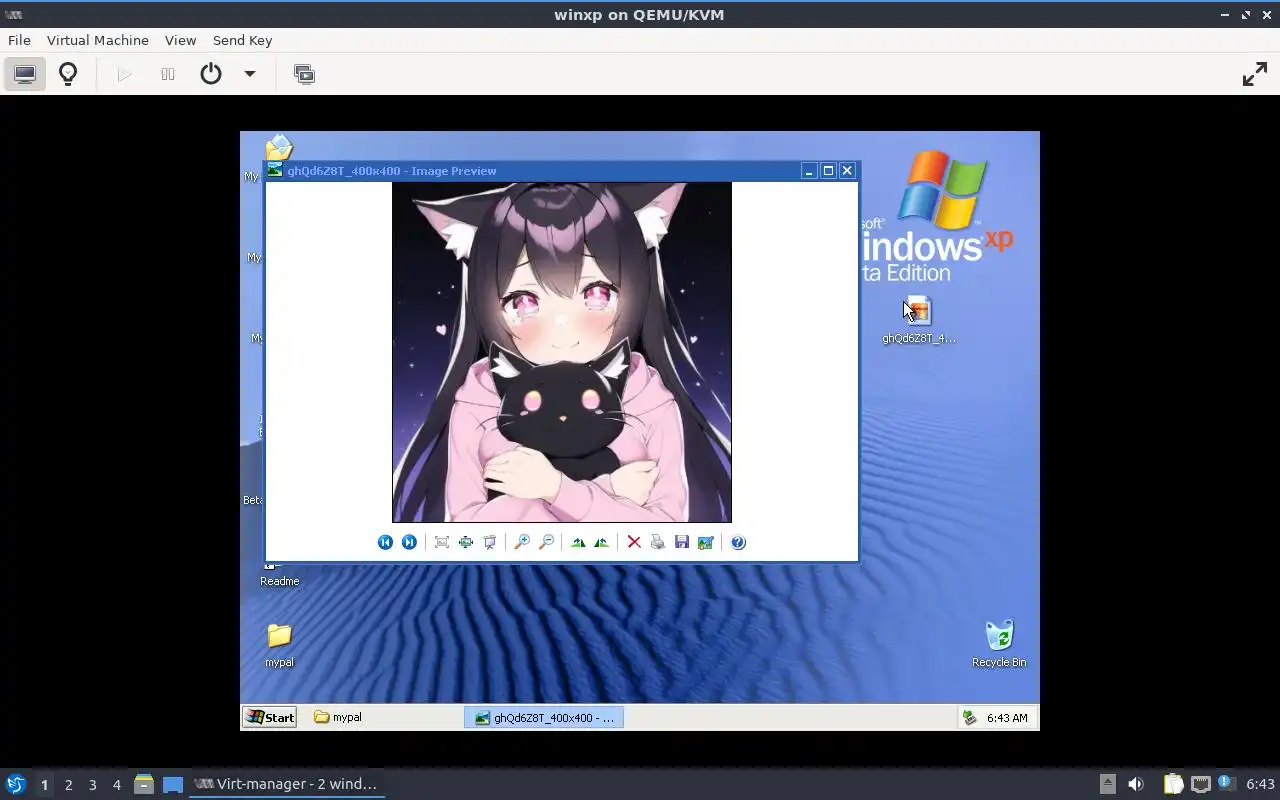Viewport: 1280px width, 800px height.
Task: Click the XP Start button
Action: click(270, 717)
